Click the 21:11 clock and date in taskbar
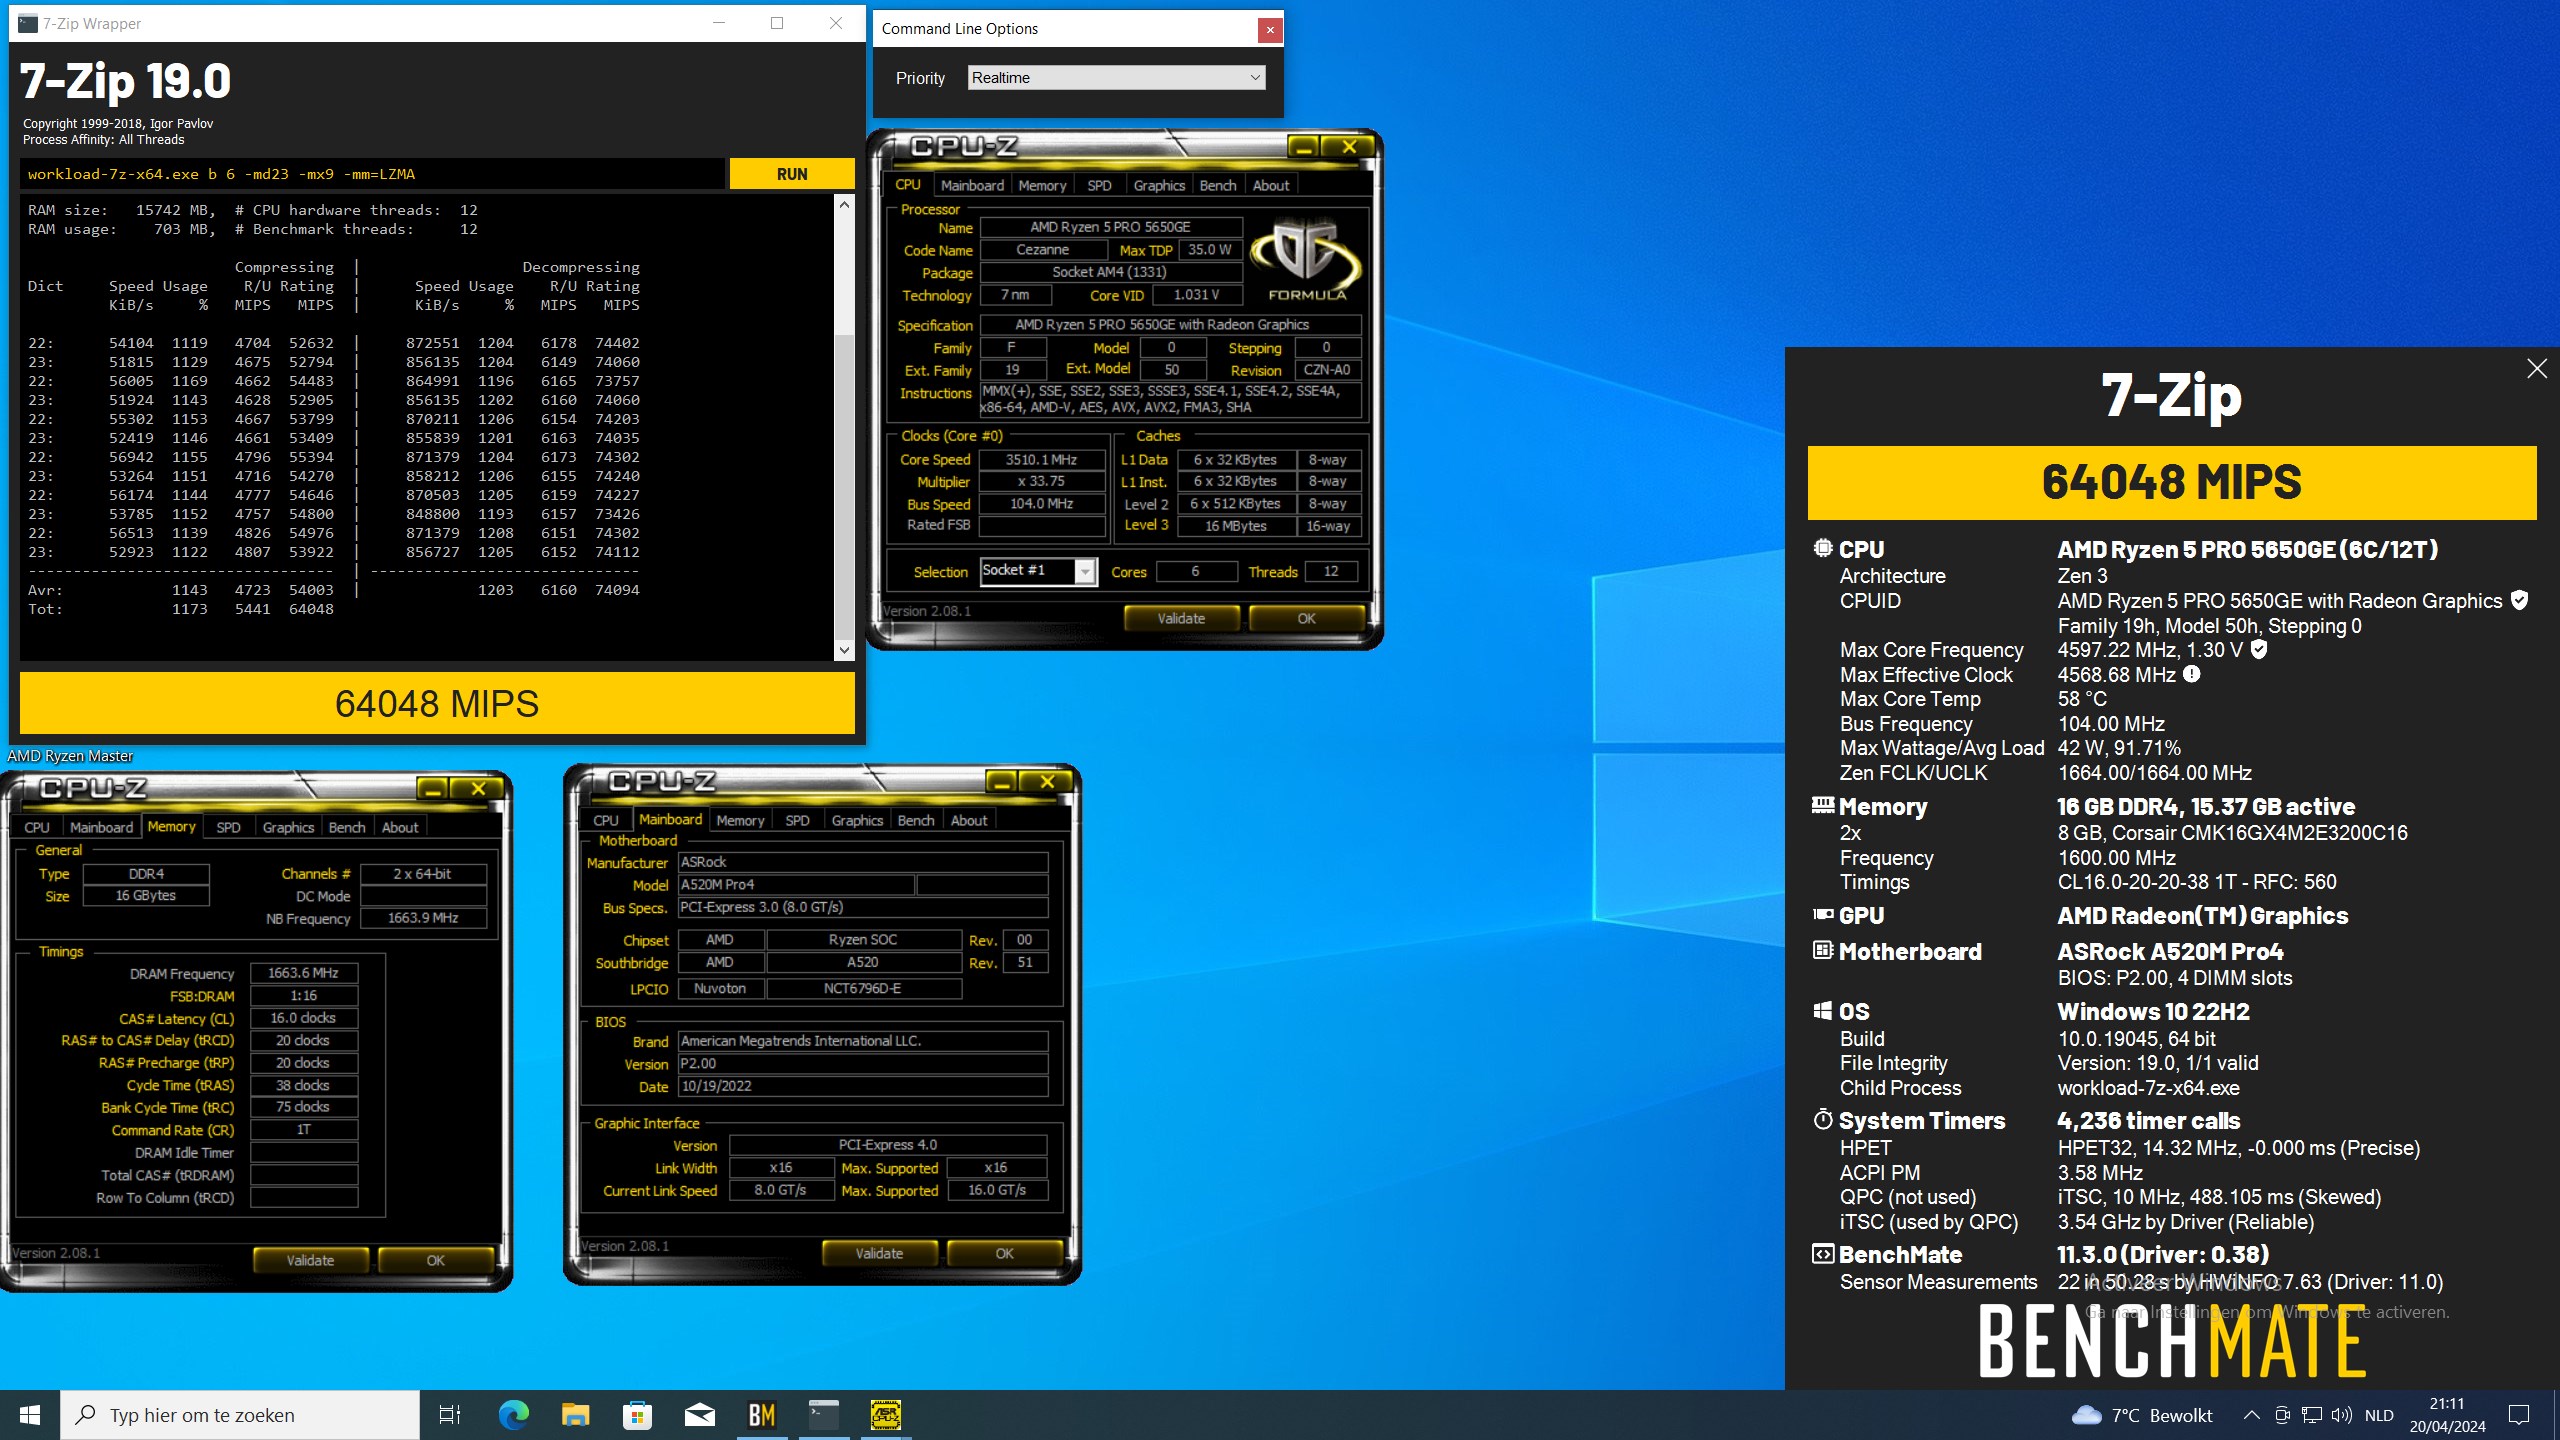The height and width of the screenshot is (1440, 2560). [2447, 1415]
